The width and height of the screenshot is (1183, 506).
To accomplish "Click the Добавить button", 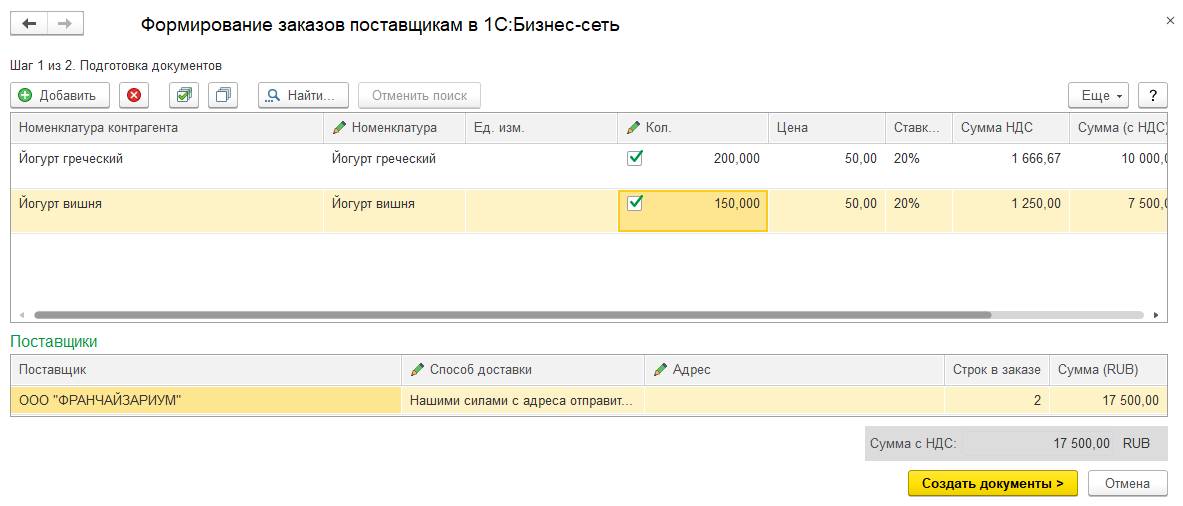I will click(x=59, y=95).
